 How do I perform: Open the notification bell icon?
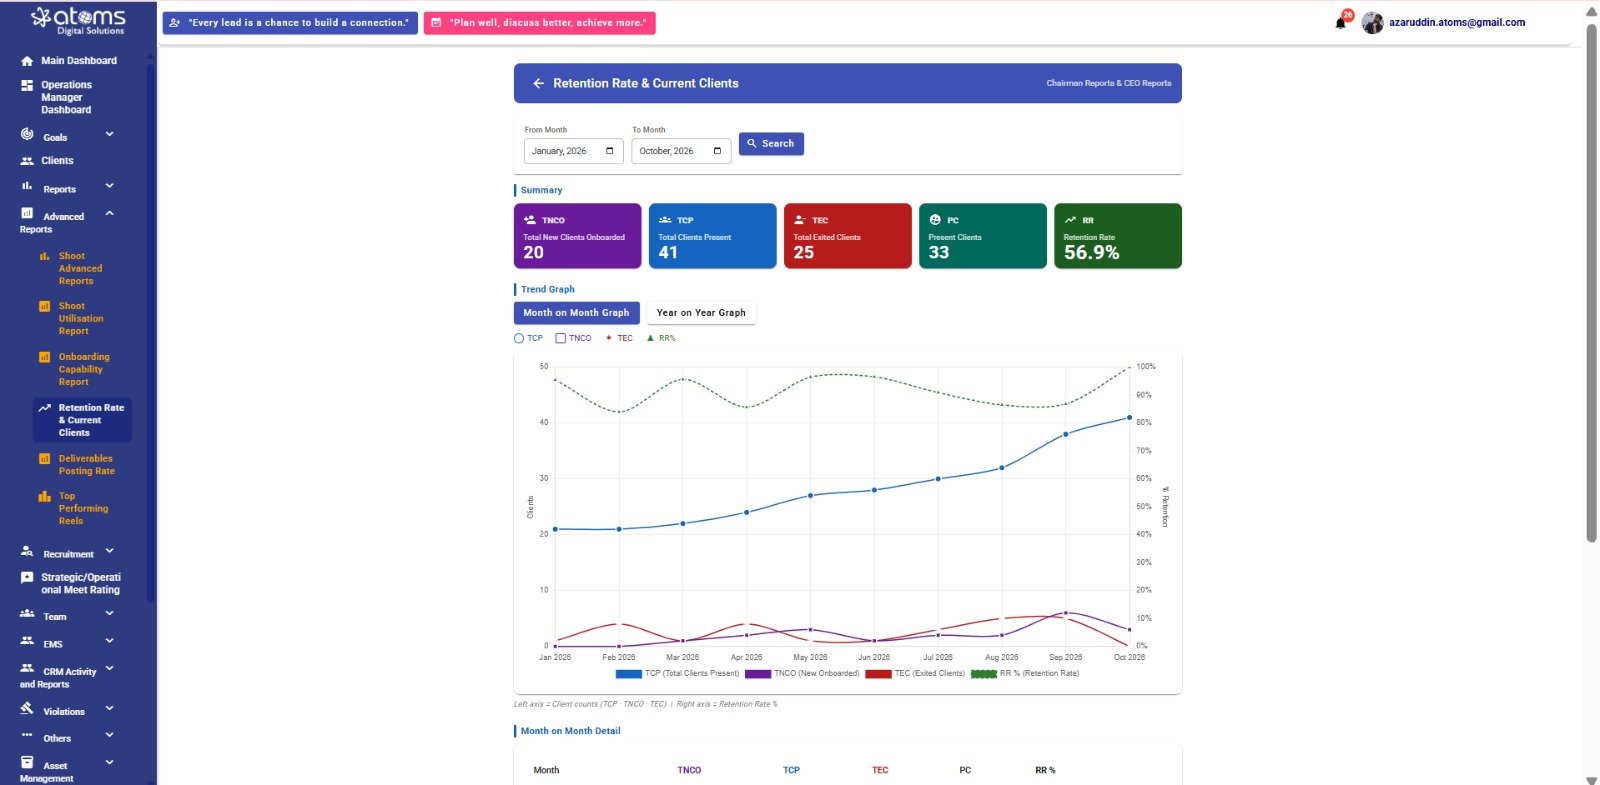1341,22
